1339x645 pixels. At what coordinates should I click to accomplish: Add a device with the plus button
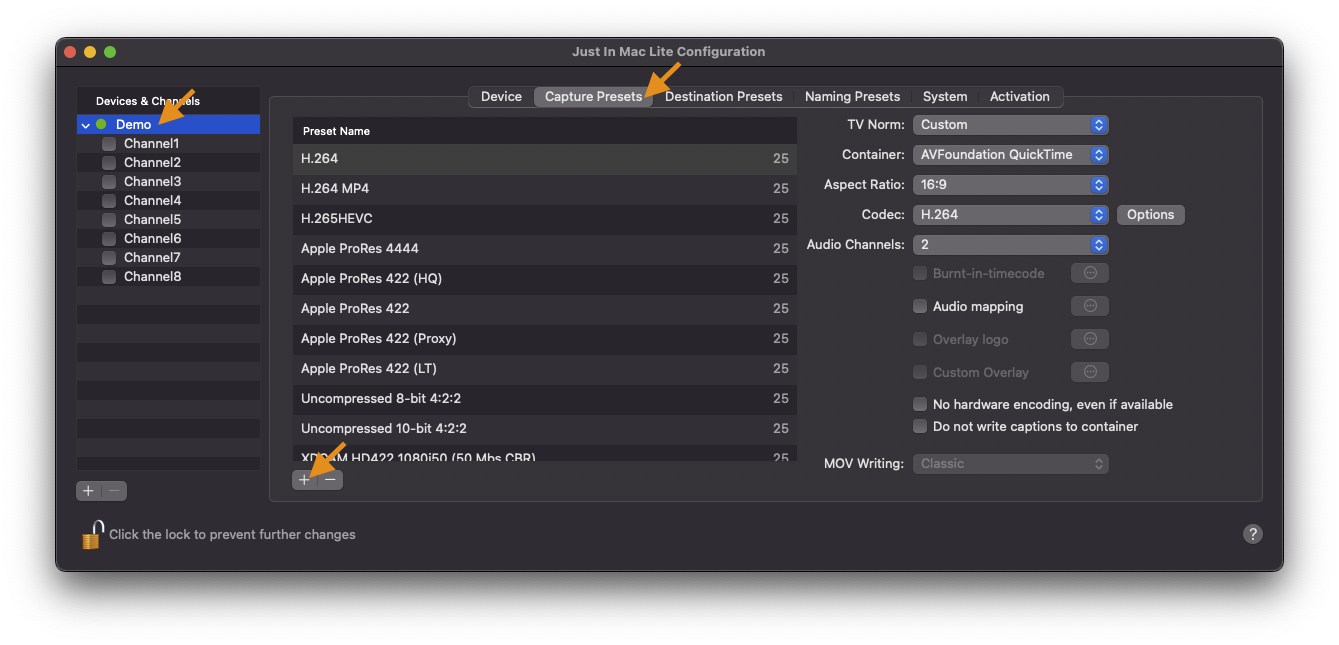pyautogui.click(x=89, y=491)
